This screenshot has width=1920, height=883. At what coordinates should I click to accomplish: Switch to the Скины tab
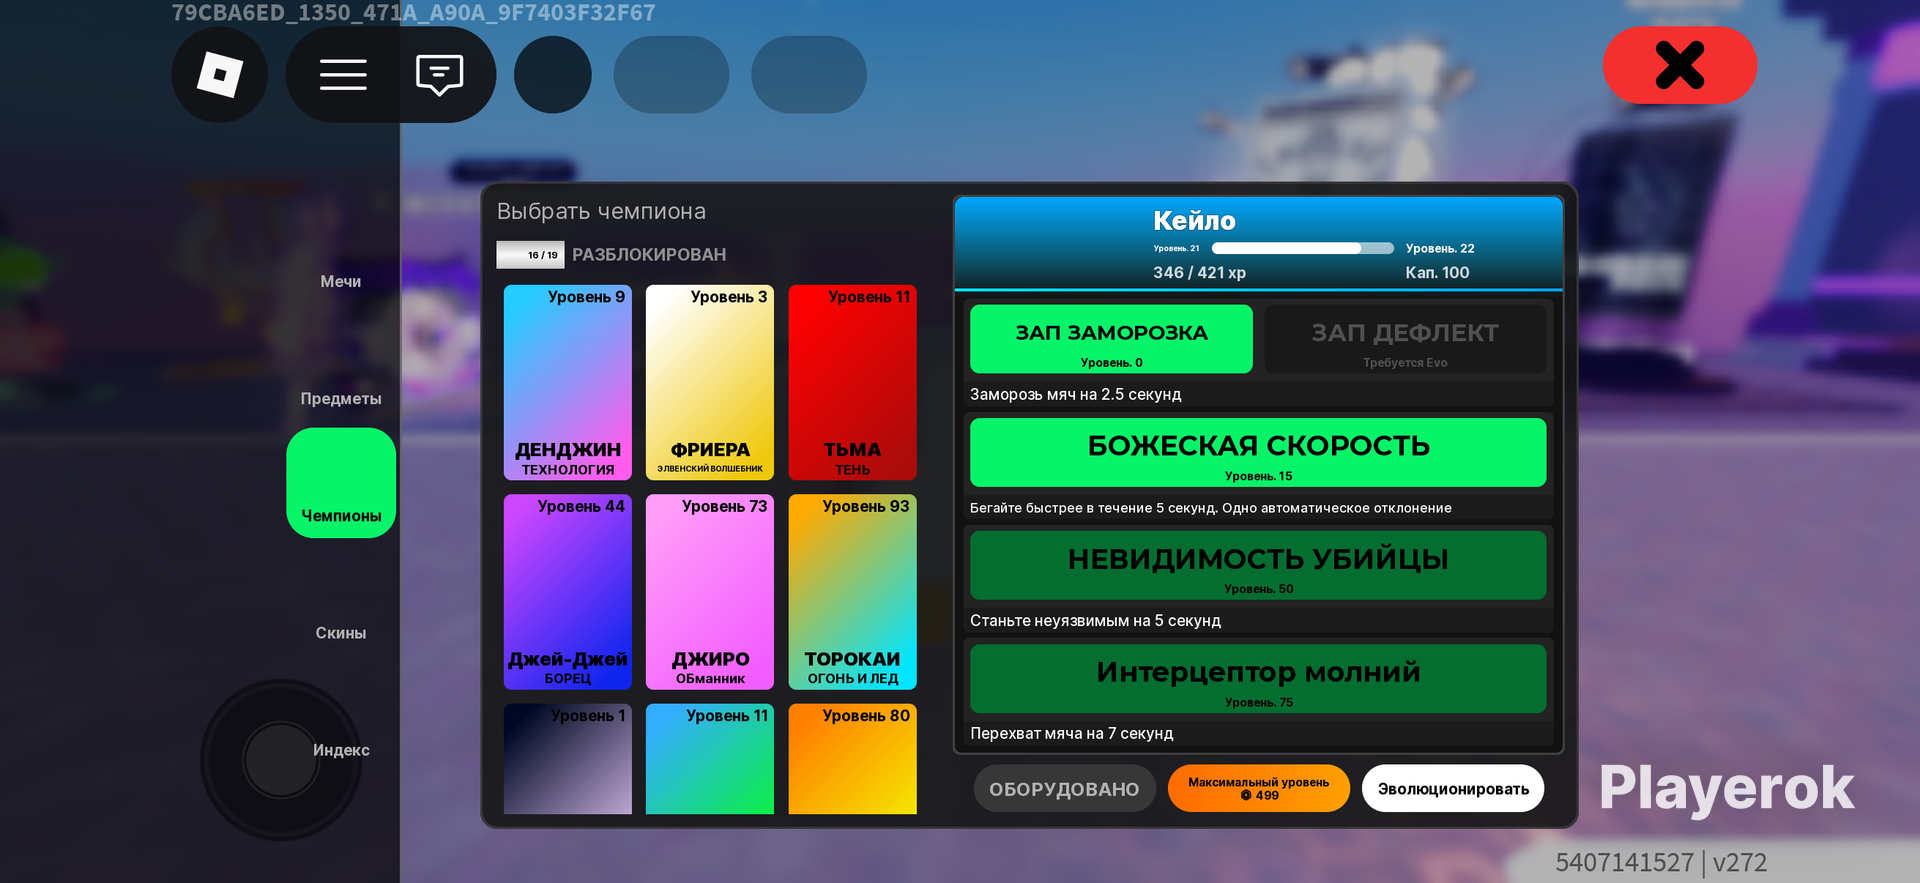click(341, 633)
